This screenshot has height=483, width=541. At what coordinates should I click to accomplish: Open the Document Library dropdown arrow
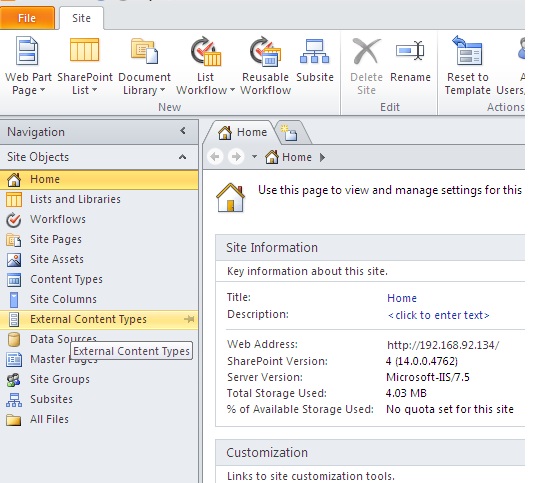(162, 90)
